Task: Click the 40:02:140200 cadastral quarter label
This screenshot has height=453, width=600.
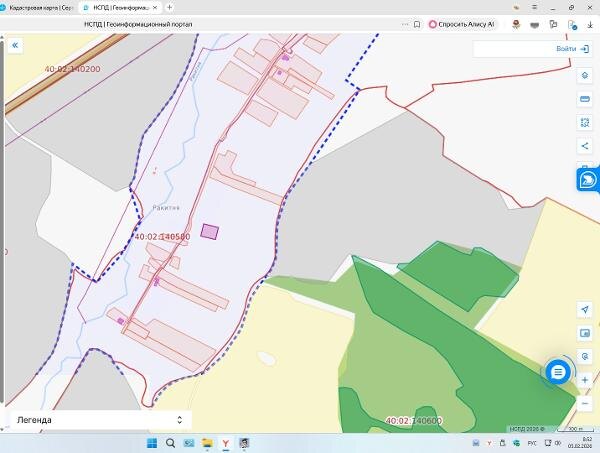Action: (x=73, y=69)
